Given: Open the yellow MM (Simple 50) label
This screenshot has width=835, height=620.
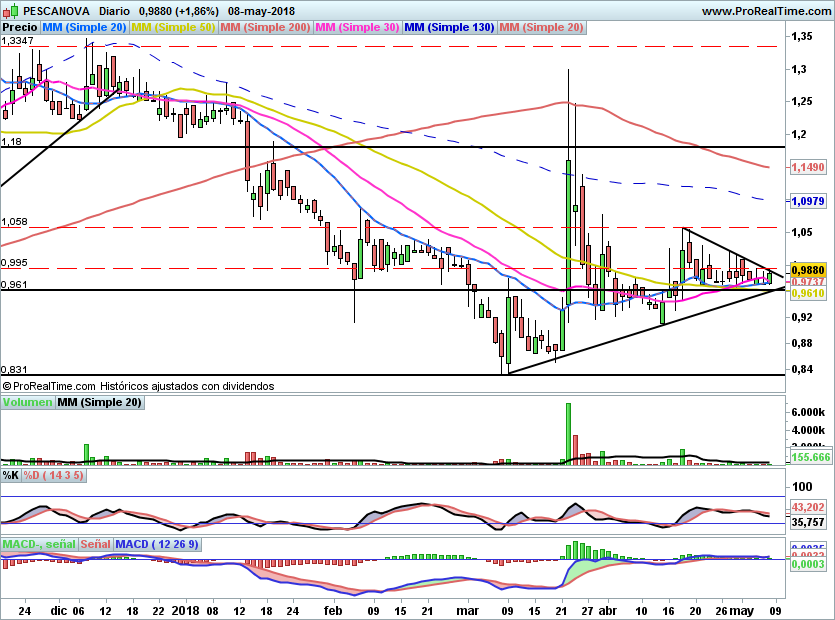Looking at the screenshot, I should (x=173, y=28).
